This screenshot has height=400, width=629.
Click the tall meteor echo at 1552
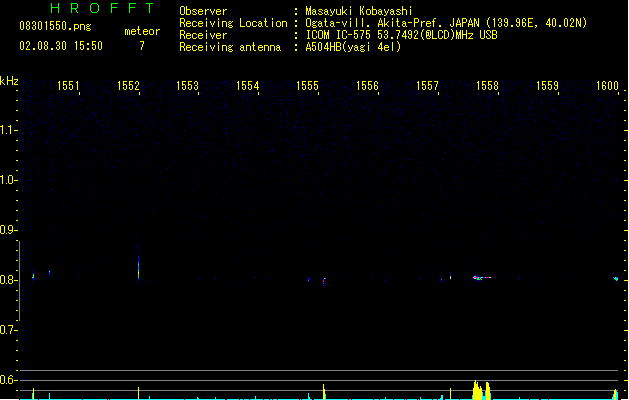138,267
